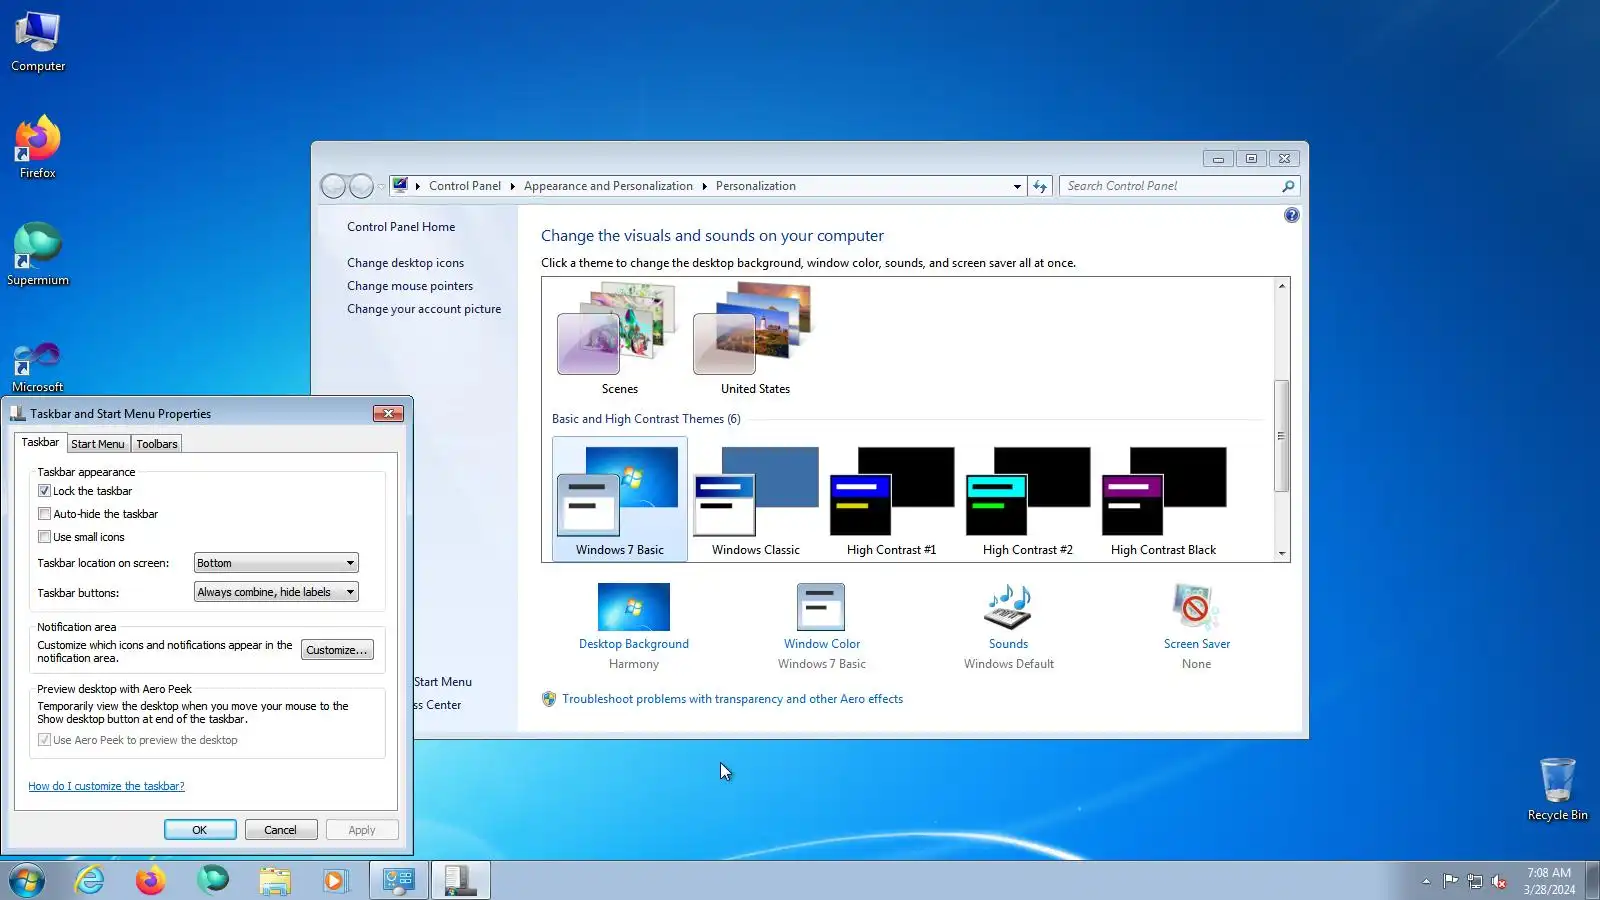This screenshot has height=900, width=1600.
Task: Launch Supermium from the taskbar
Action: pos(212,880)
